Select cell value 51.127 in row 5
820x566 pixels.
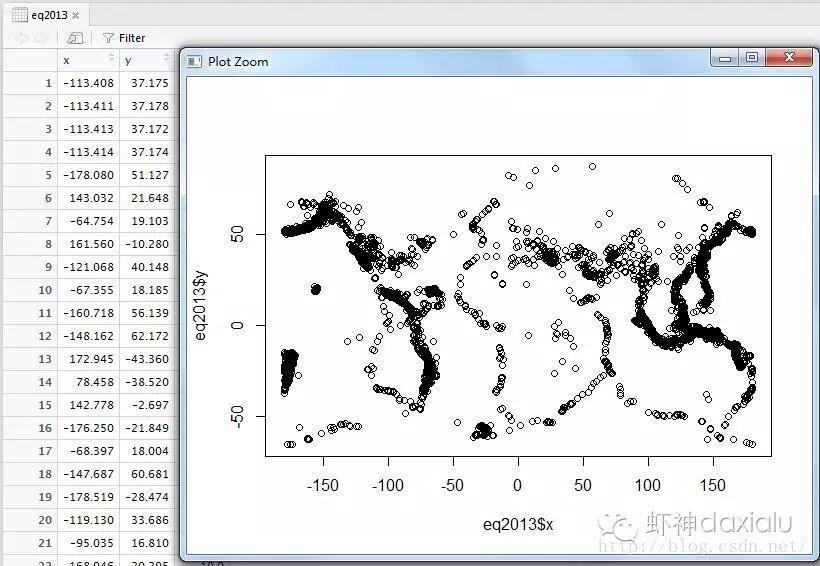[x=150, y=175]
